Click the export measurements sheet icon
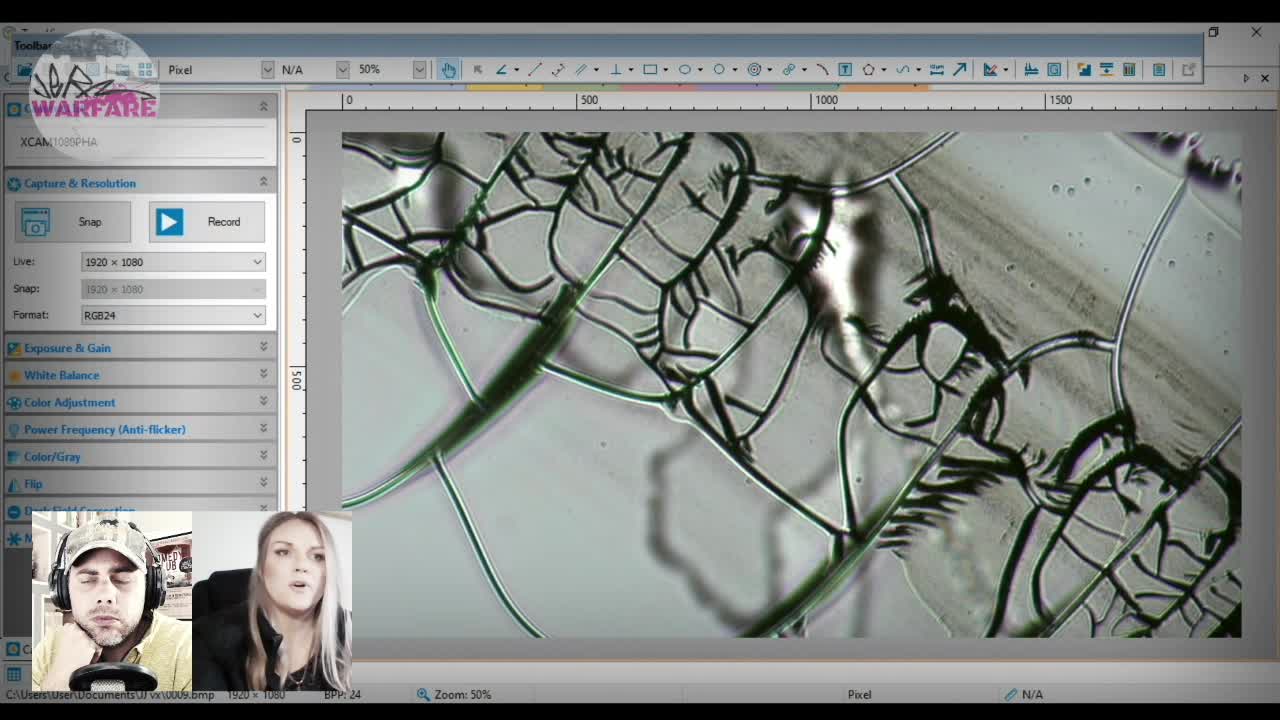Viewport: 1280px width, 720px height. pos(1159,69)
